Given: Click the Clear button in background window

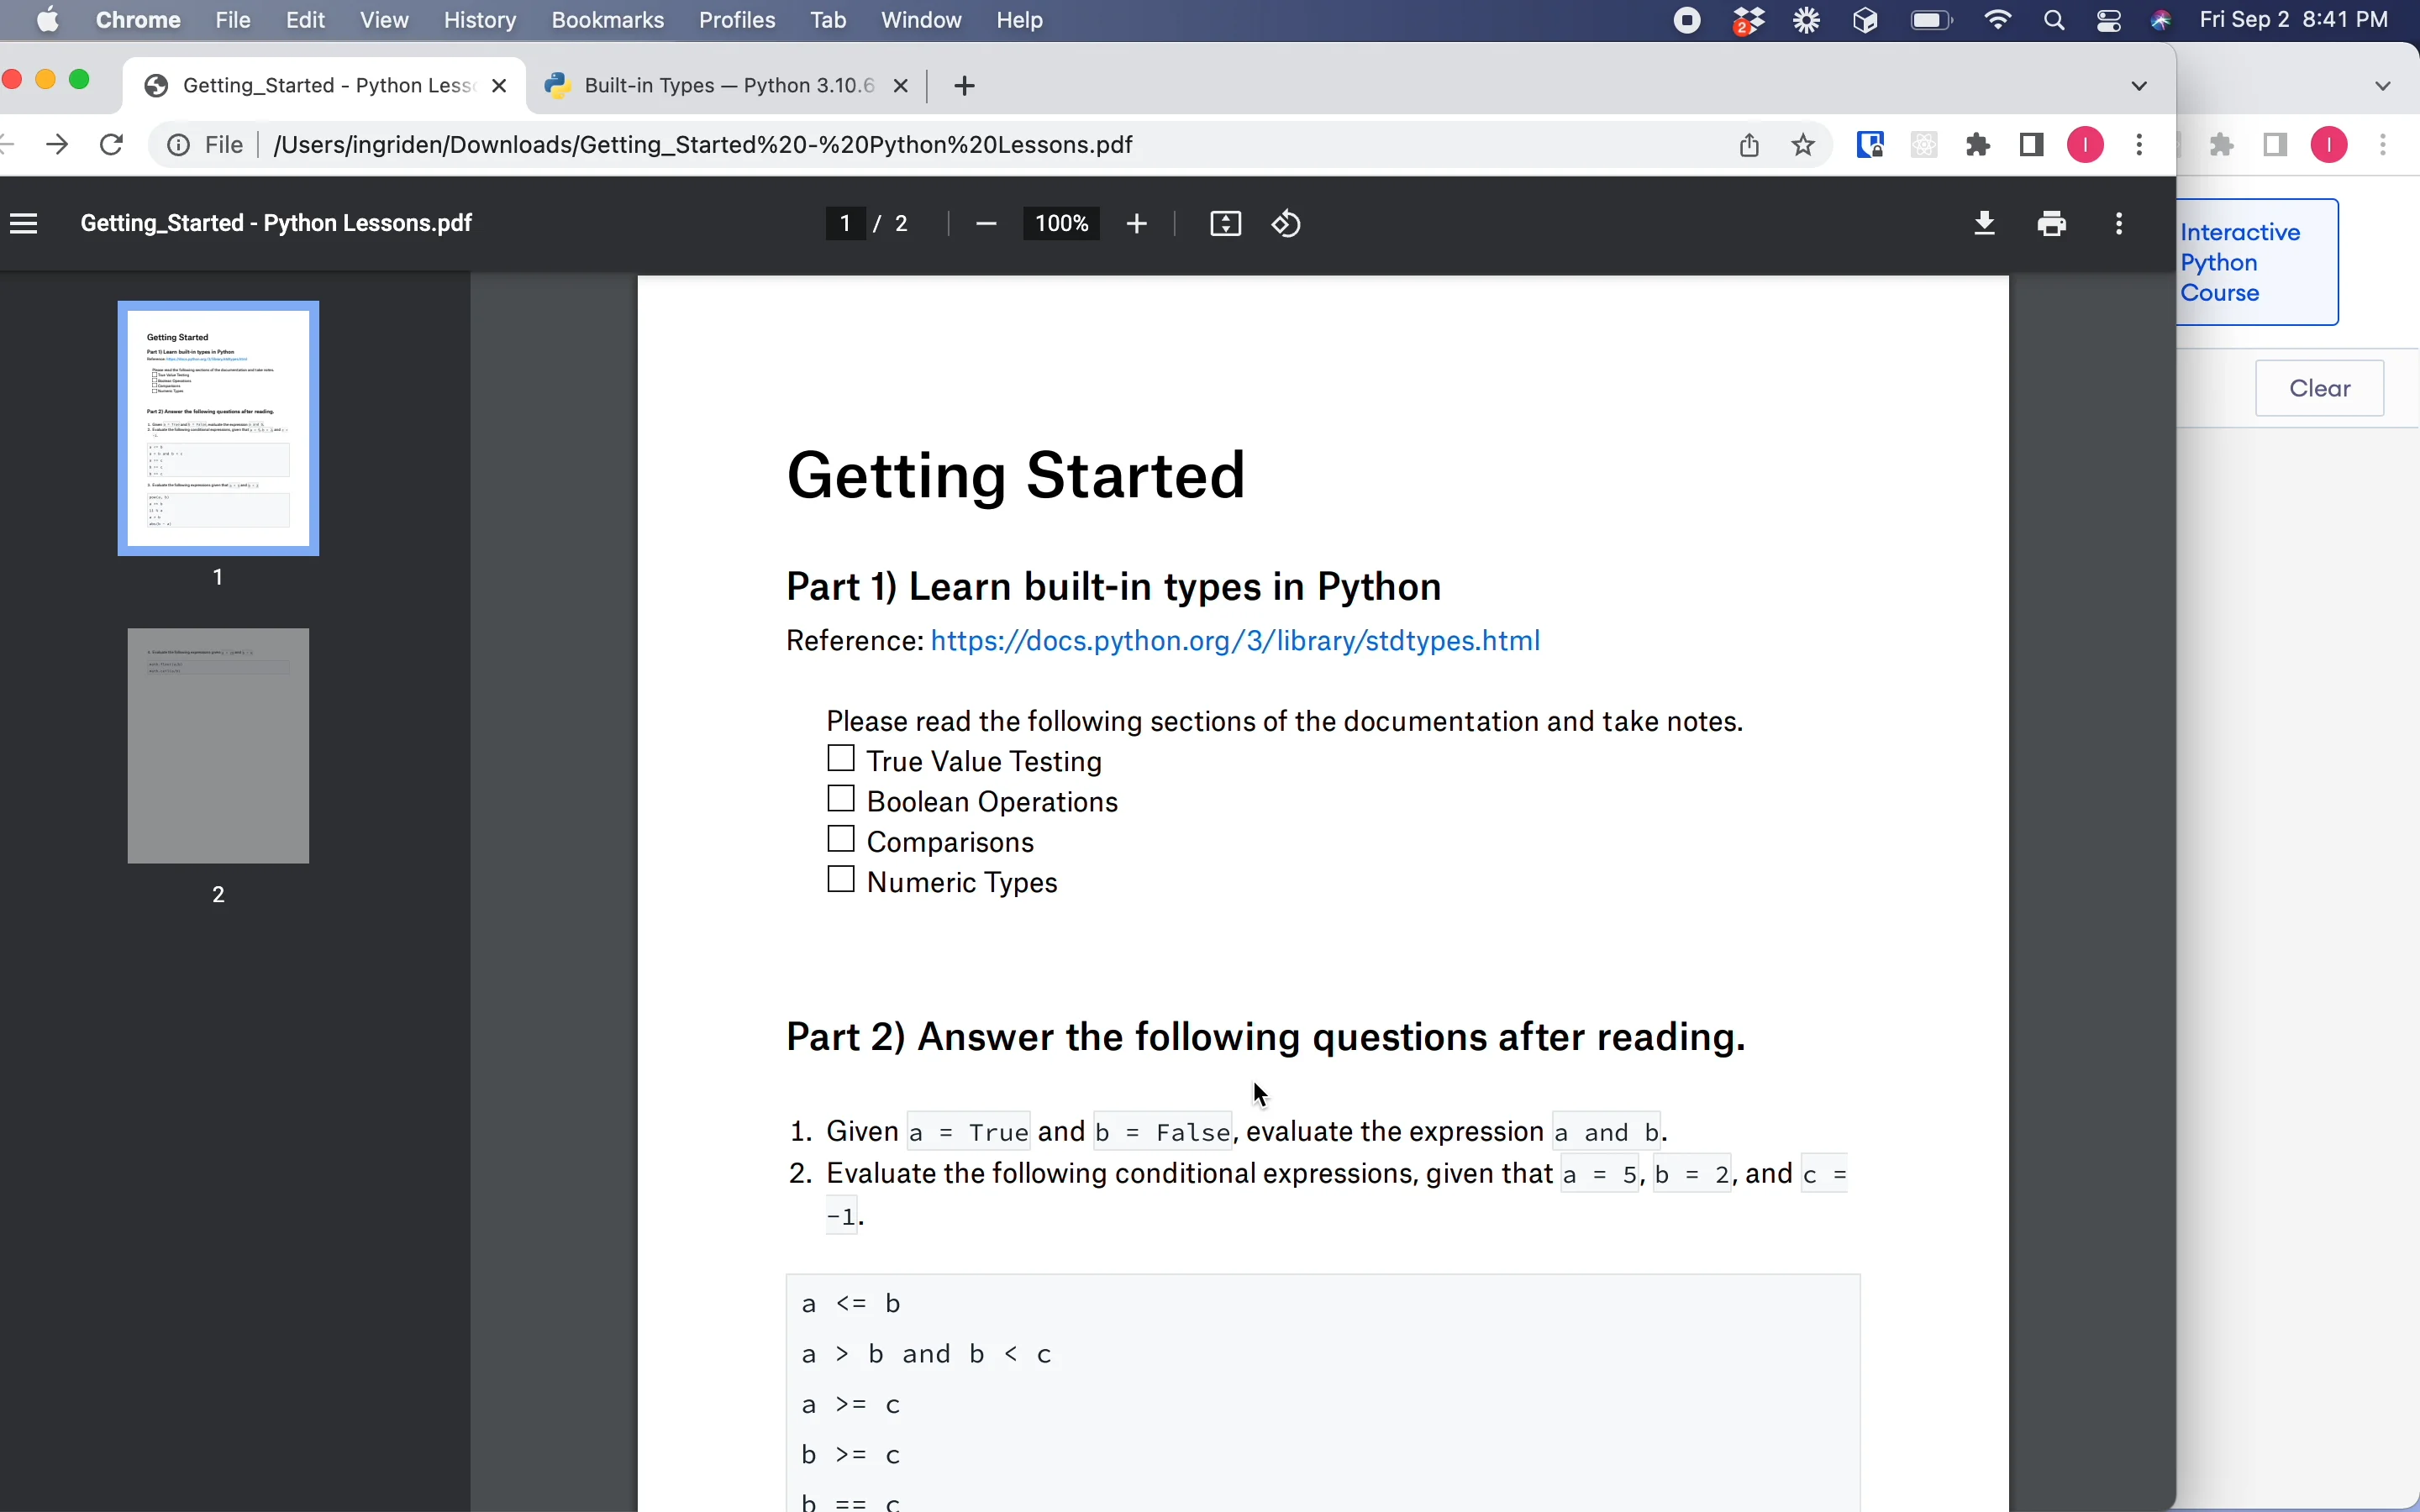Looking at the screenshot, I should click(2320, 388).
